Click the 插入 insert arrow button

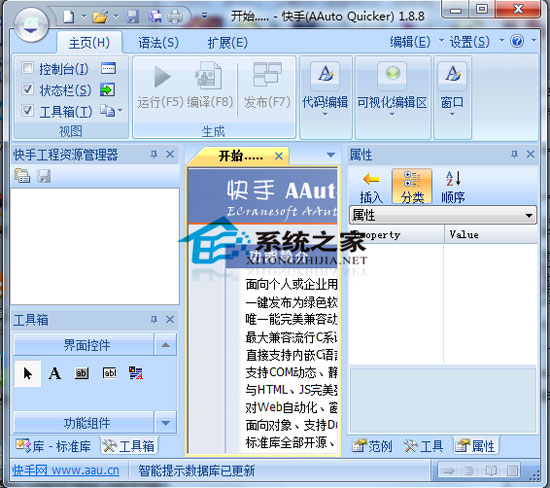click(x=371, y=187)
